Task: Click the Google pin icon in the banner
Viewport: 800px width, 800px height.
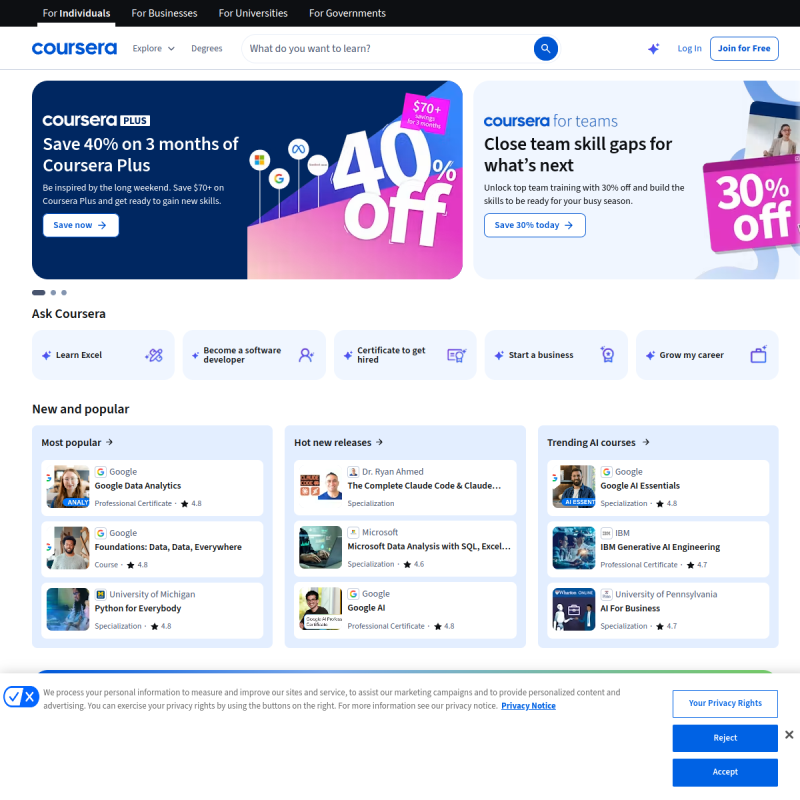Action: click(279, 179)
